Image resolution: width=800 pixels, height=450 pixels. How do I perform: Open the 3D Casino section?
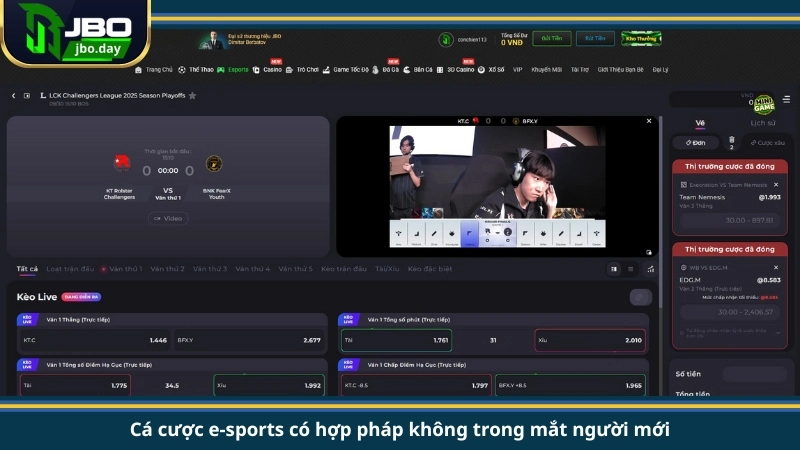click(x=456, y=70)
